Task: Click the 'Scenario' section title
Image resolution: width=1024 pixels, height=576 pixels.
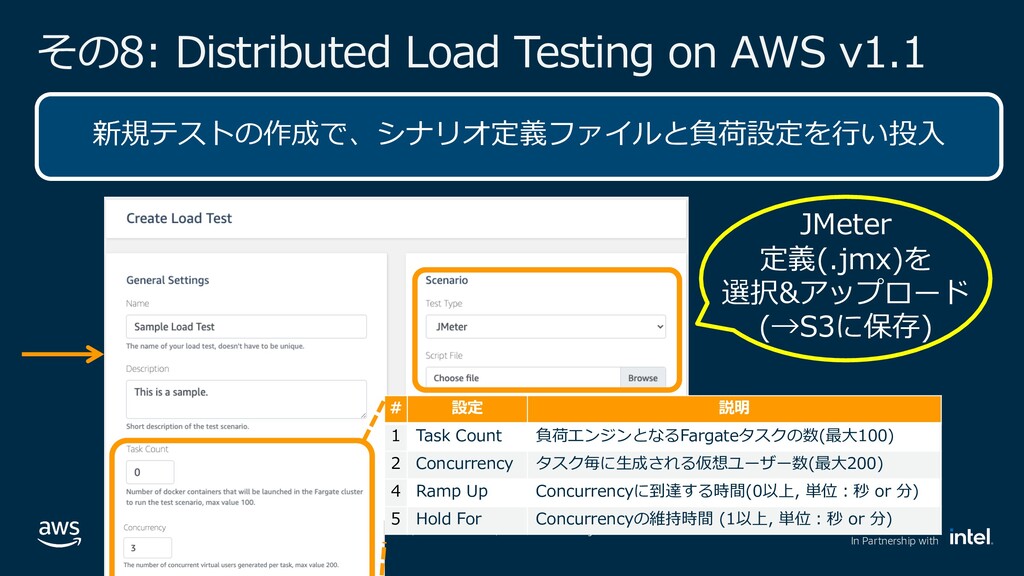Action: click(447, 280)
